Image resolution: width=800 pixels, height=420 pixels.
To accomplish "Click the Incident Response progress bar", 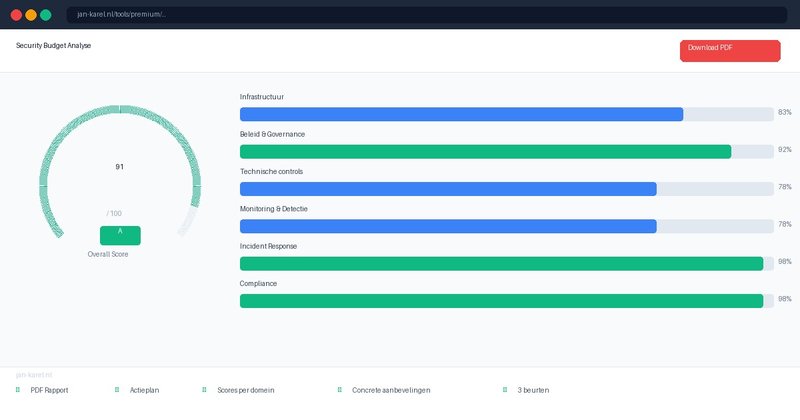I will click(x=506, y=264).
